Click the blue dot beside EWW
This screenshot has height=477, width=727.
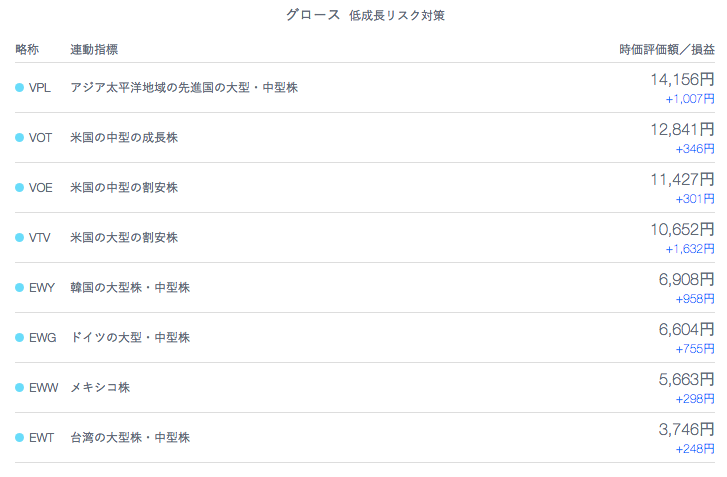point(19,388)
